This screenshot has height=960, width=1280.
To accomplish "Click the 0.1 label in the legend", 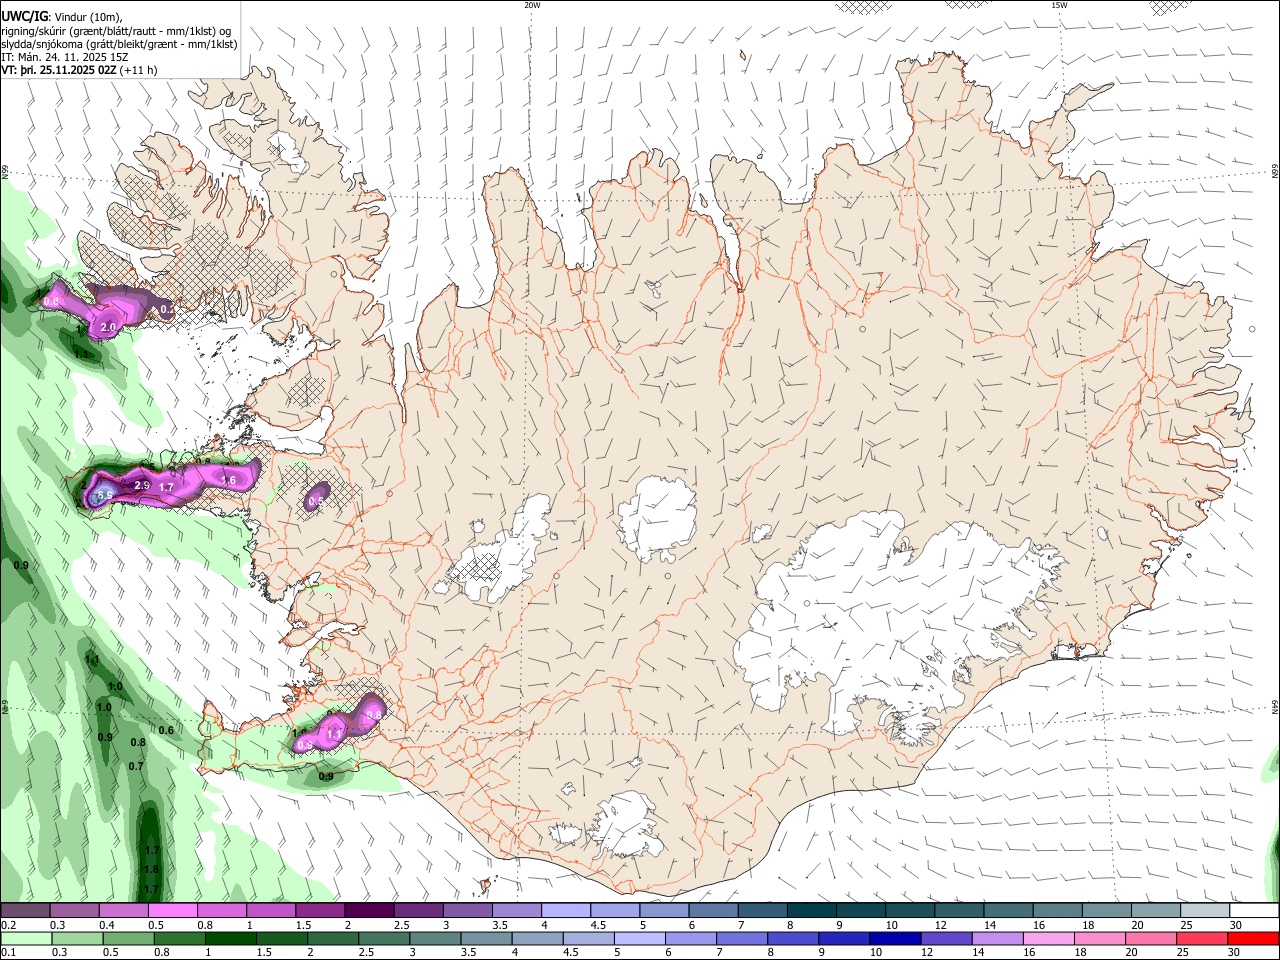I will [x=8, y=952].
